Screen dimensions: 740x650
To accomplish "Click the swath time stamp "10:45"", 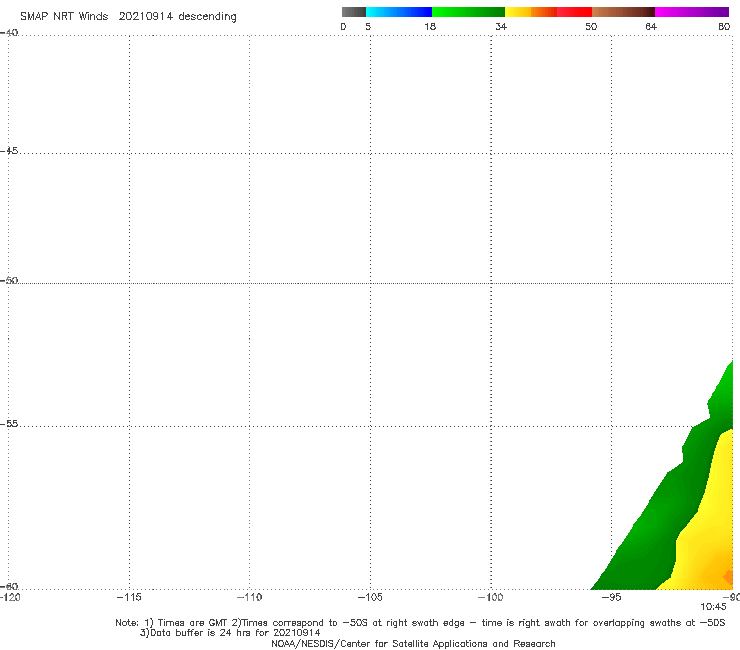I will (x=713, y=607).
